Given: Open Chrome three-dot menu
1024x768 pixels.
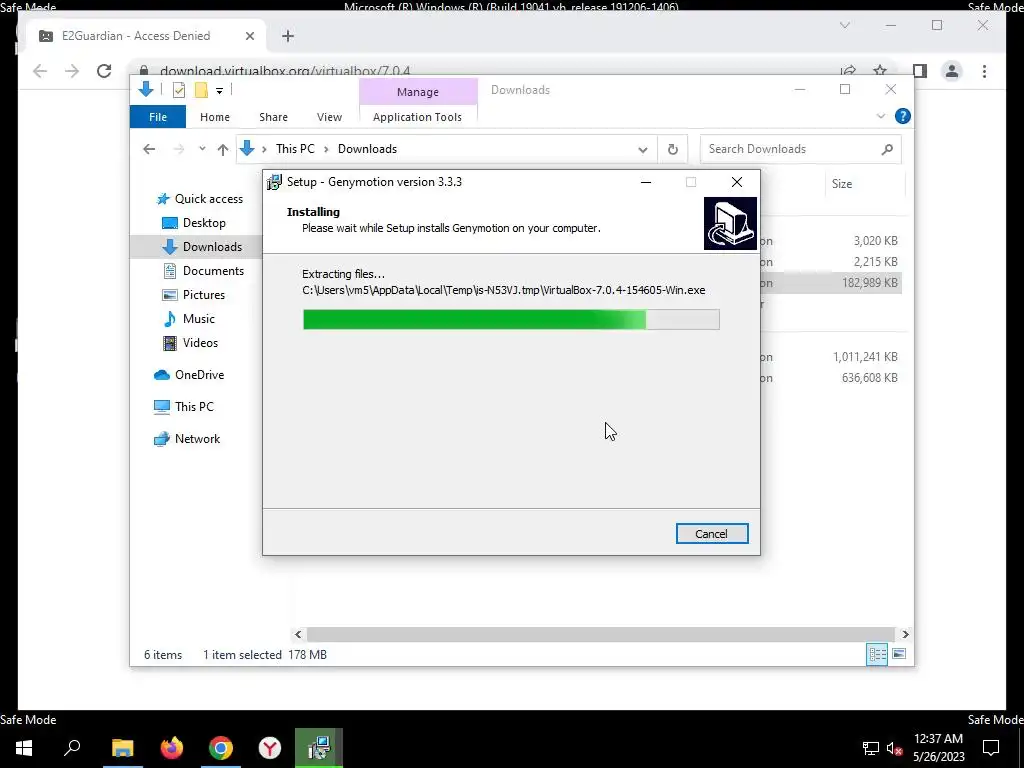Looking at the screenshot, I should tap(984, 71).
